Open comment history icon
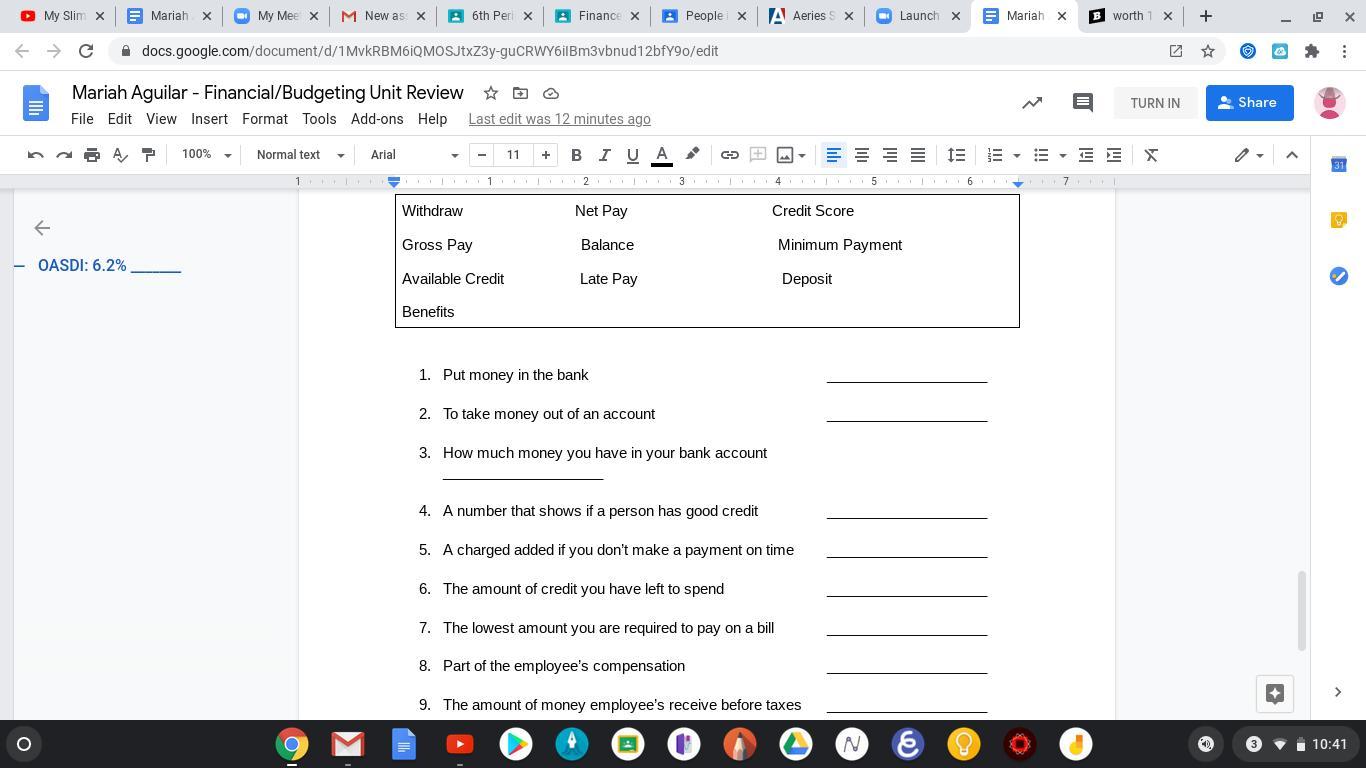The width and height of the screenshot is (1366, 768). pyautogui.click(x=1082, y=103)
